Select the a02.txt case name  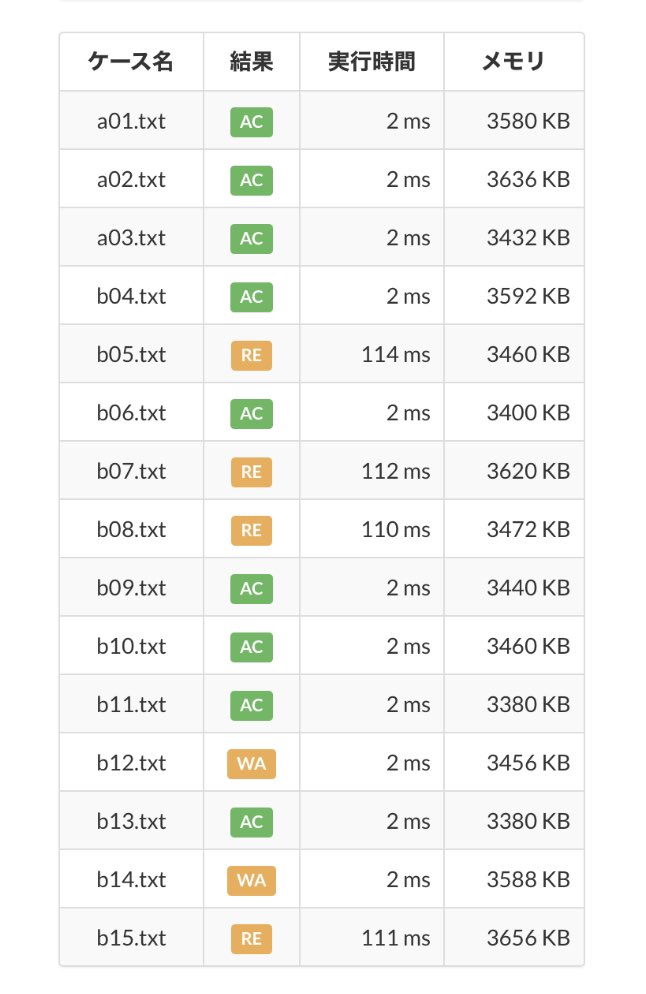131,179
